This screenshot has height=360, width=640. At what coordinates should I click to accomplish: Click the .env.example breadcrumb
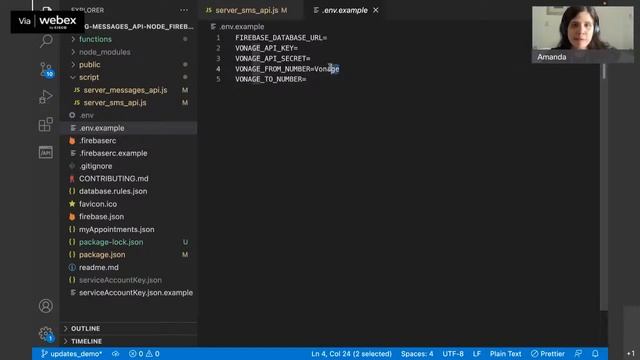pyautogui.click(x=238, y=27)
